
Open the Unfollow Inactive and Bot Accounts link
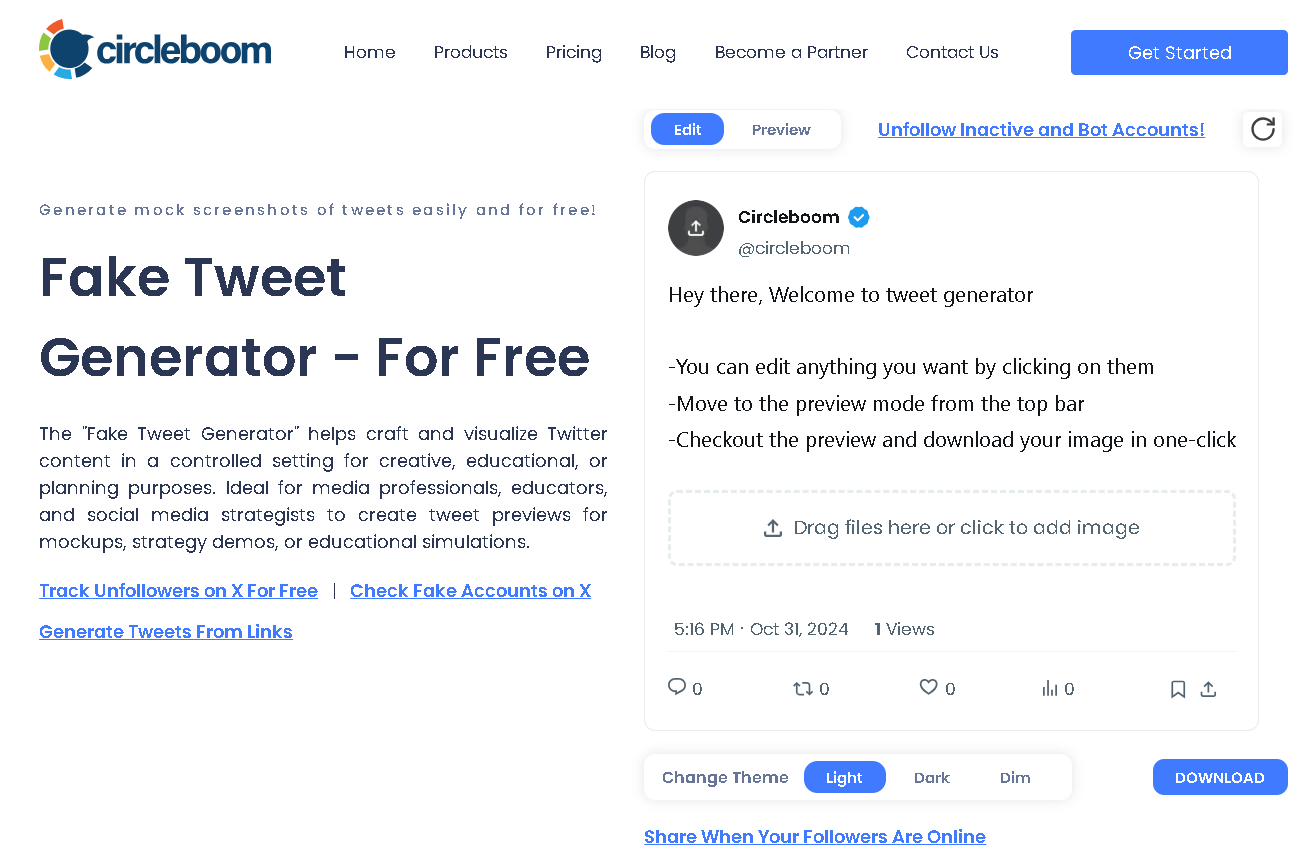click(x=1041, y=129)
